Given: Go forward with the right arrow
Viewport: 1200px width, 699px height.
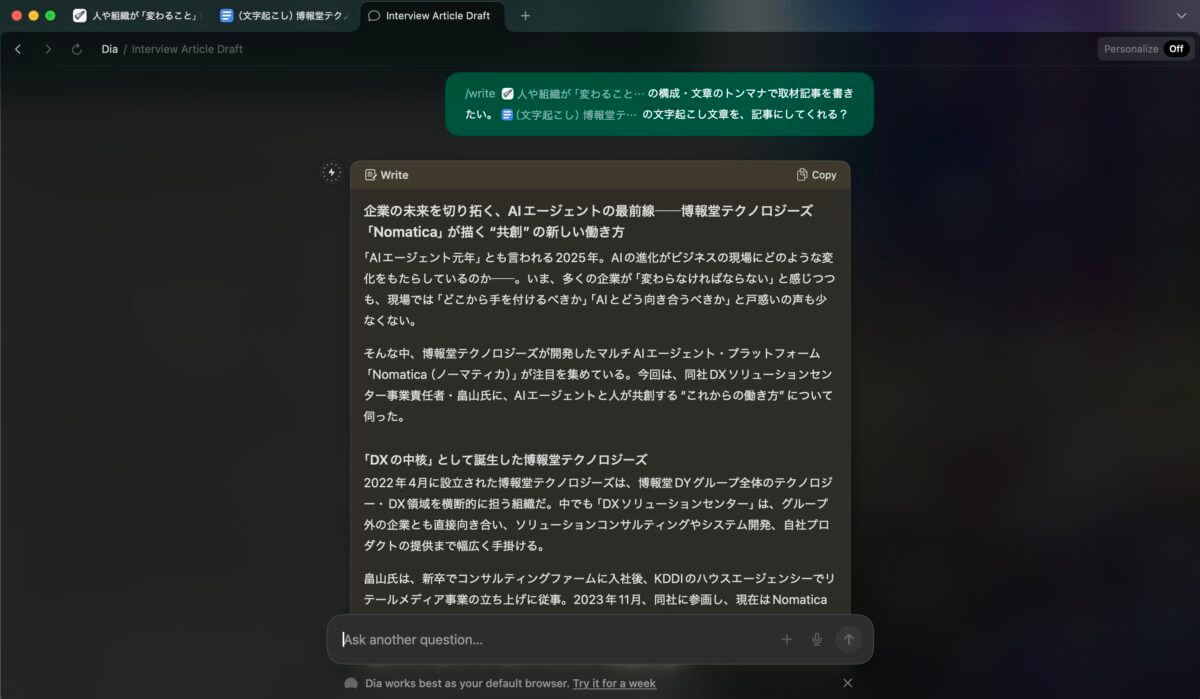Looking at the screenshot, I should (47, 49).
